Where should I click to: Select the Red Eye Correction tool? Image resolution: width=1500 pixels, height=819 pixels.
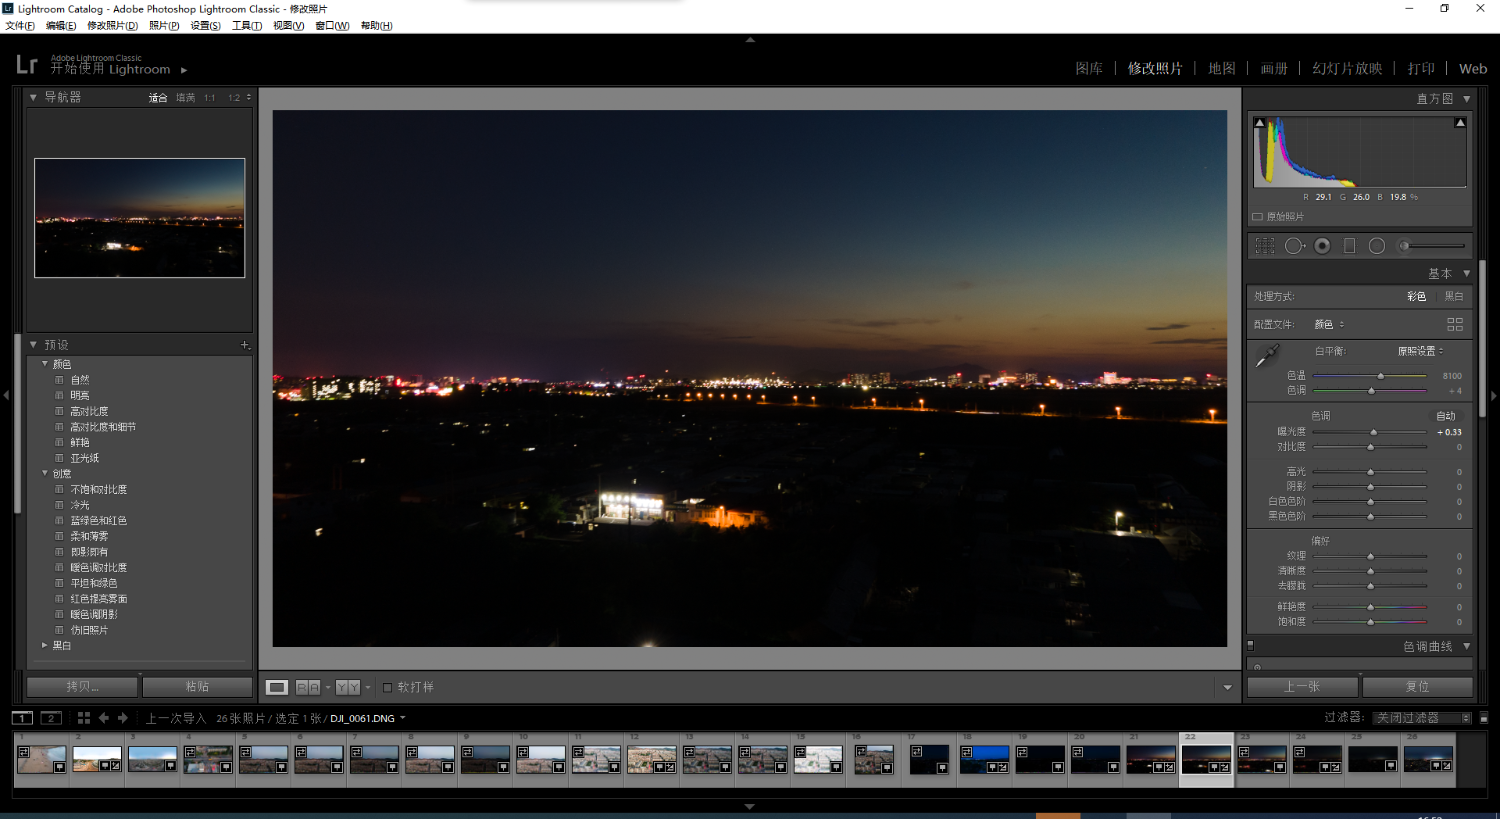[1322, 246]
